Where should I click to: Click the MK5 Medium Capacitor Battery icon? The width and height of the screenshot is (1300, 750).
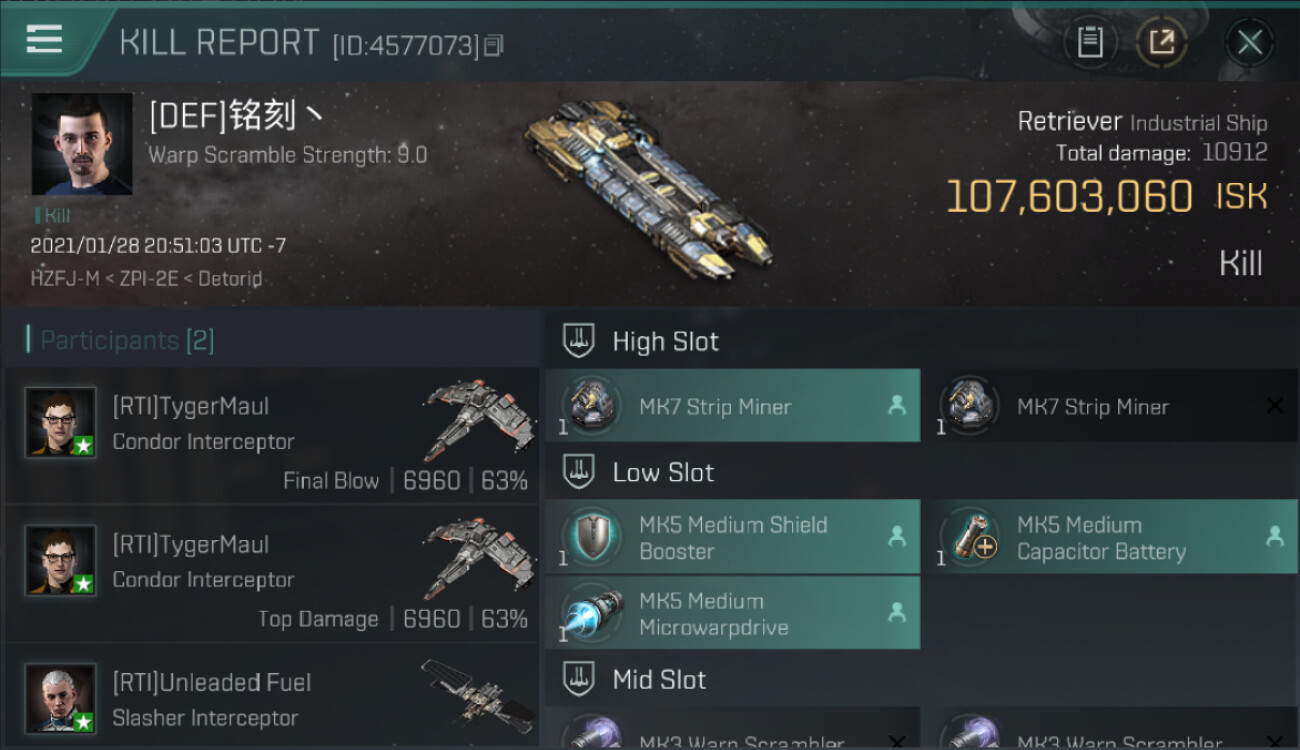(x=969, y=537)
